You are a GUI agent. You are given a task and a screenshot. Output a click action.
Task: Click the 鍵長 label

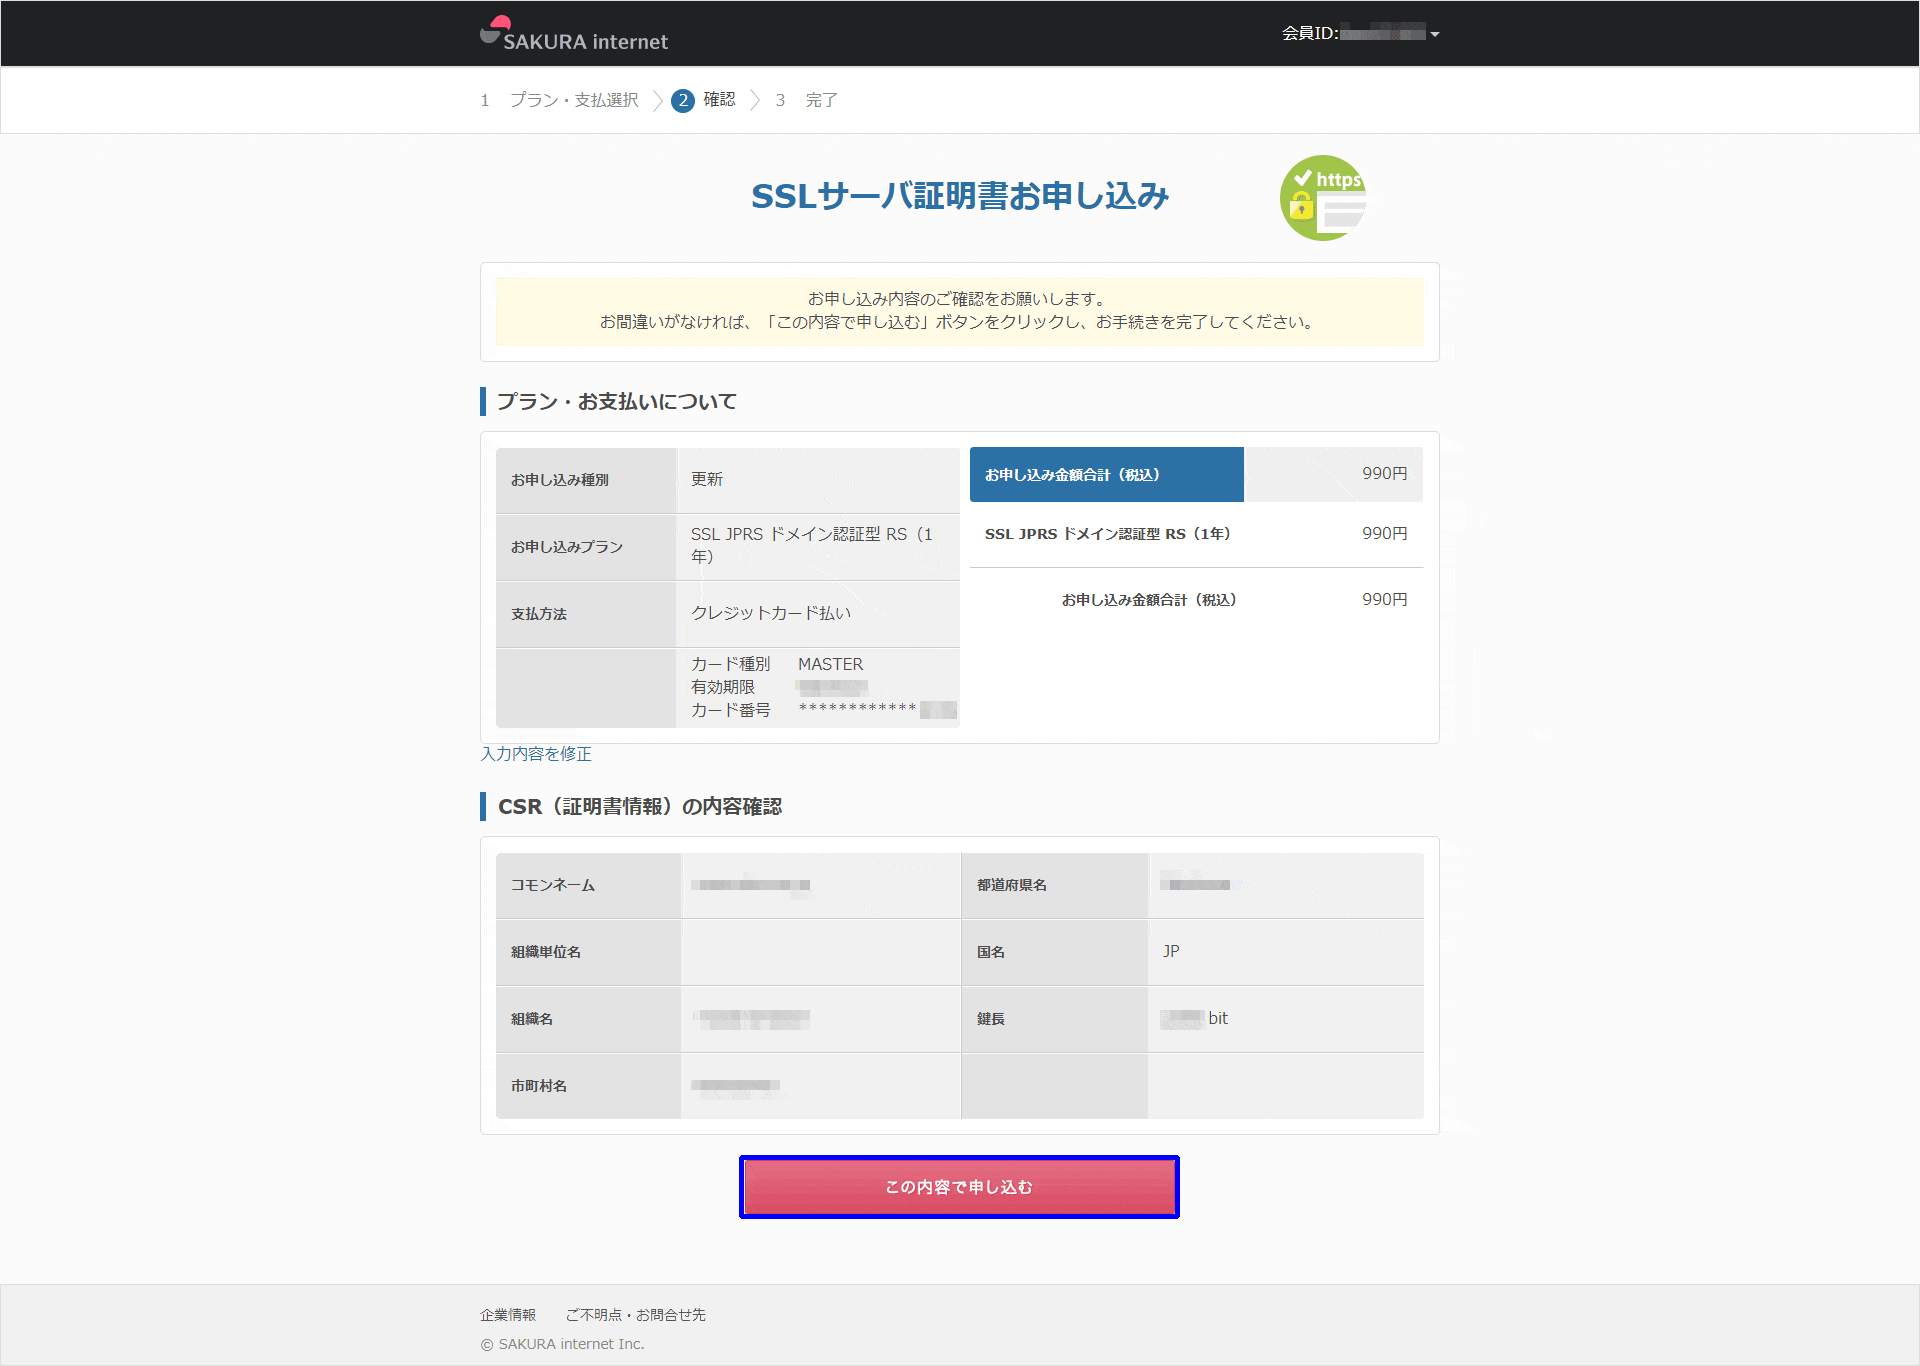[991, 1019]
